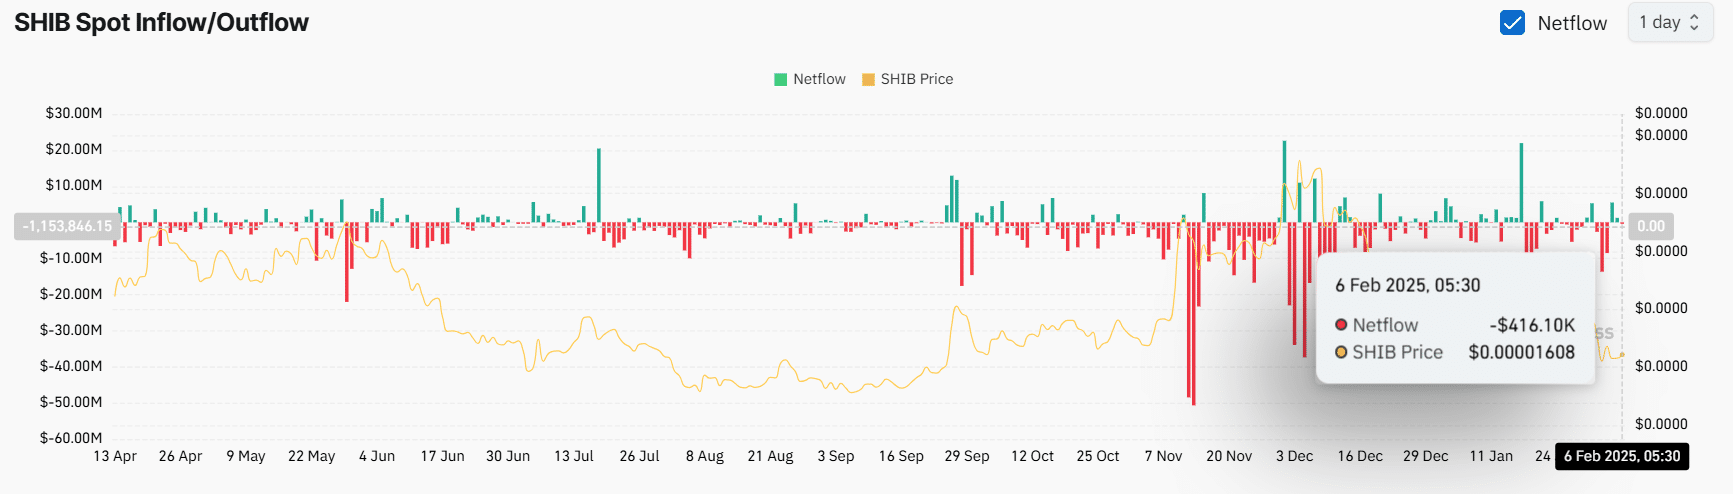
Task: Click the black 6 Feb 2025 crosshair date label
Action: 1622,456
